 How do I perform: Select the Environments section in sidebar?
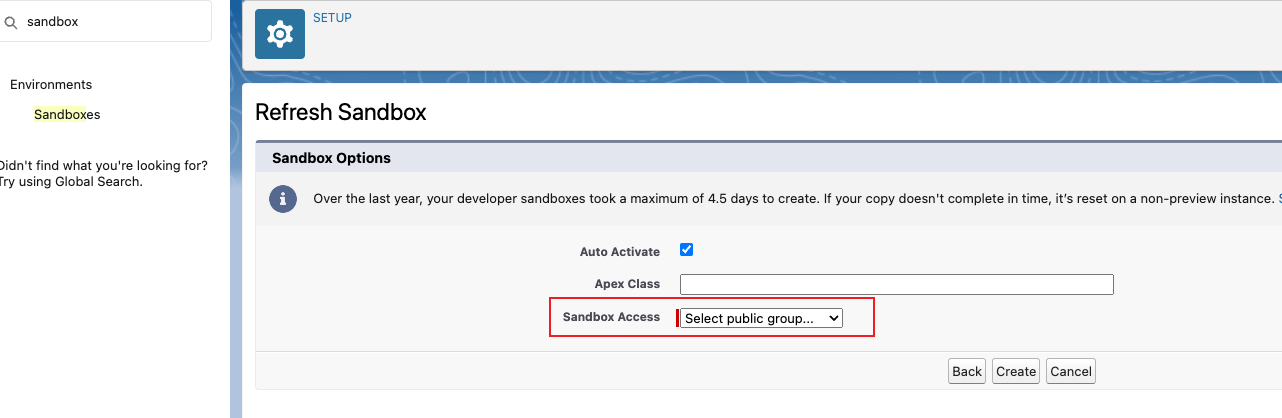coord(51,85)
